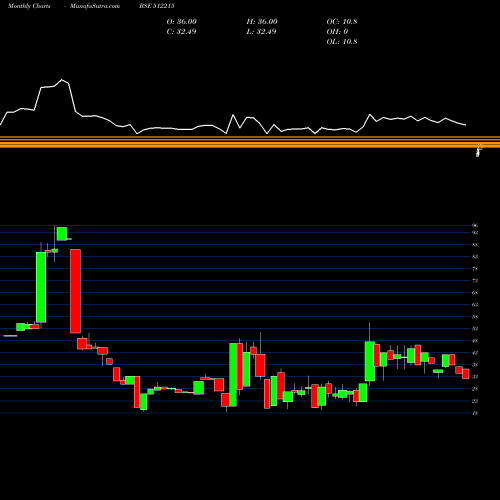
Task: Click the last red candlestick at the chart's right end
Action: 466,374
